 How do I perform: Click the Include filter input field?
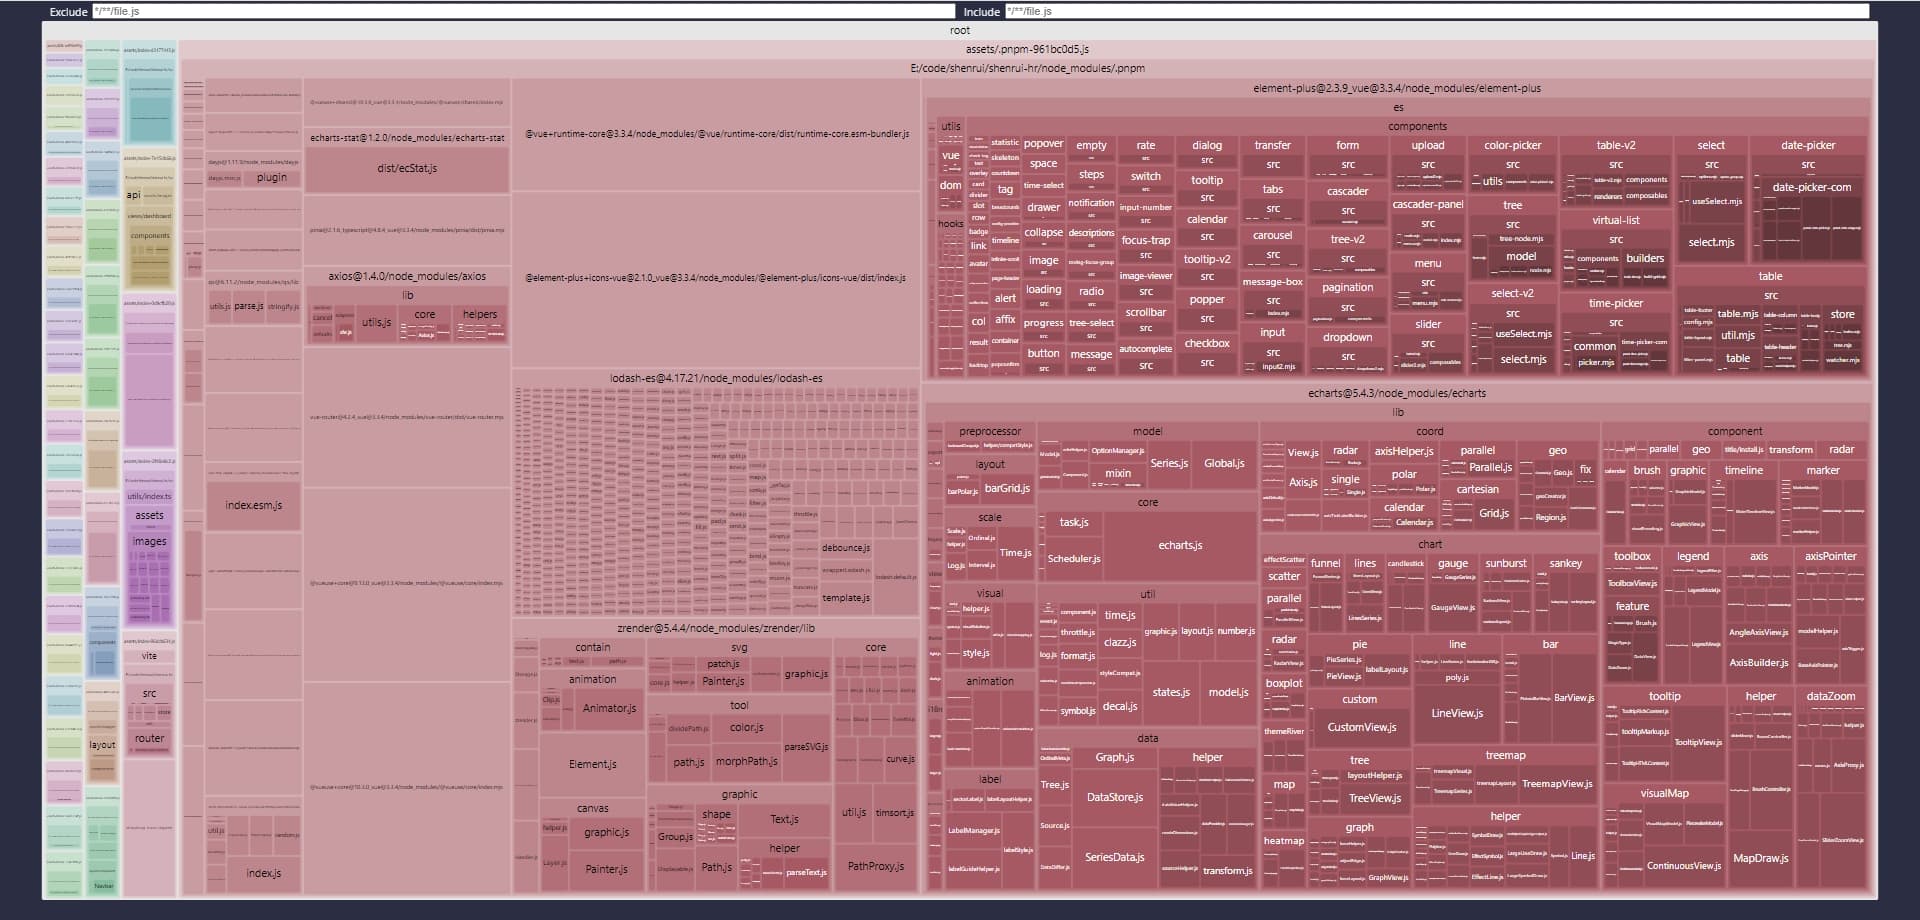point(1436,11)
